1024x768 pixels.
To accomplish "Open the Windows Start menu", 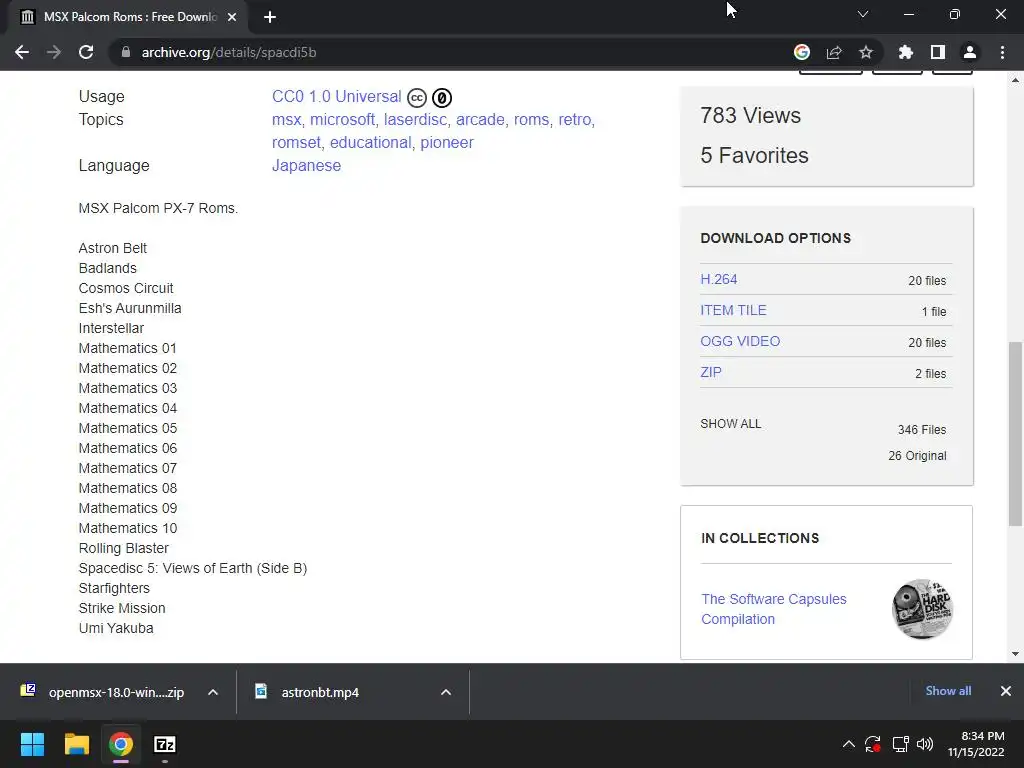I will [32, 744].
